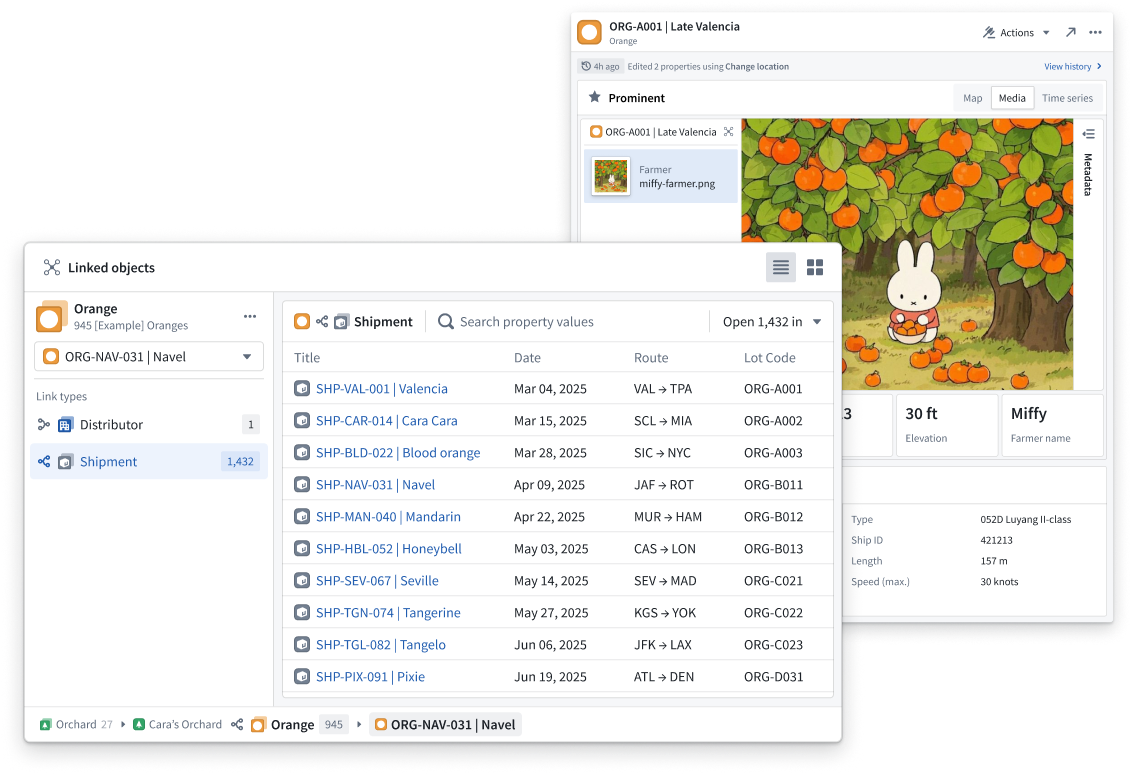1132x775 pixels.
Task: Open SHP-TGN-074 | Tangerine link
Action: pos(388,612)
